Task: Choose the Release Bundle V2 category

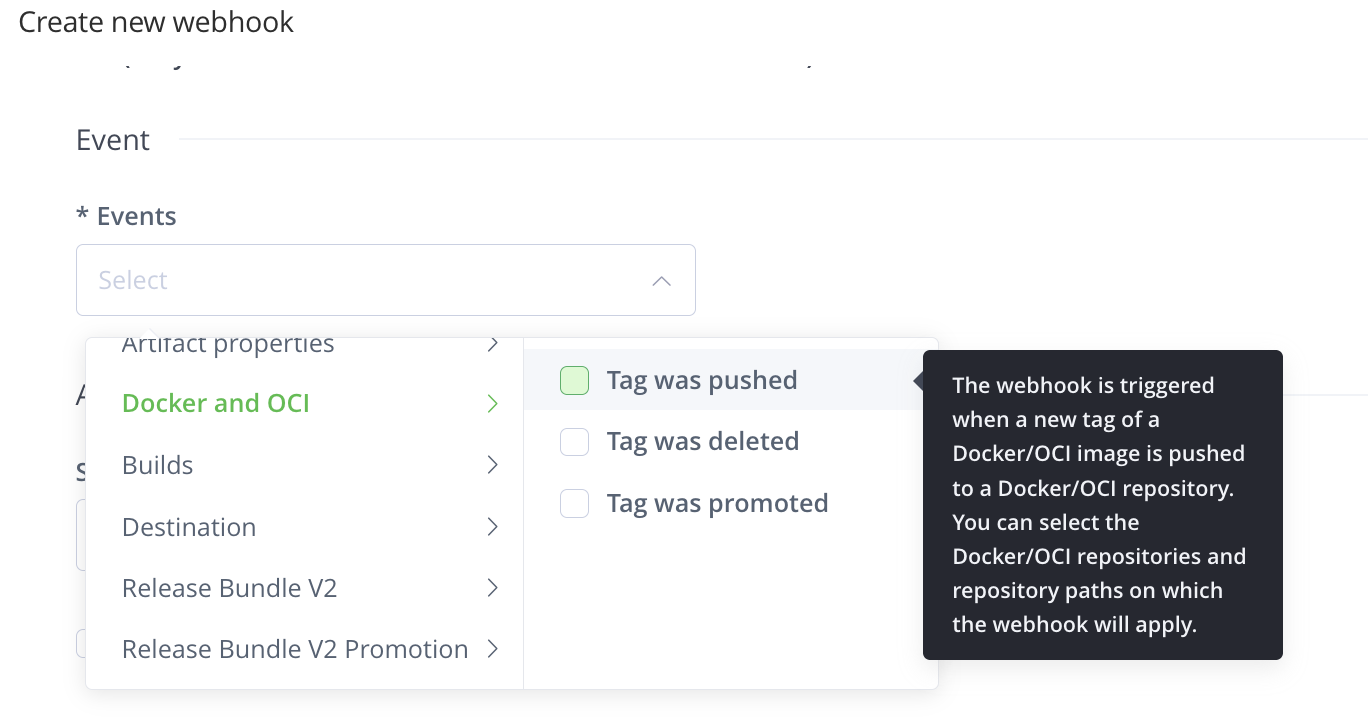Action: point(229,588)
